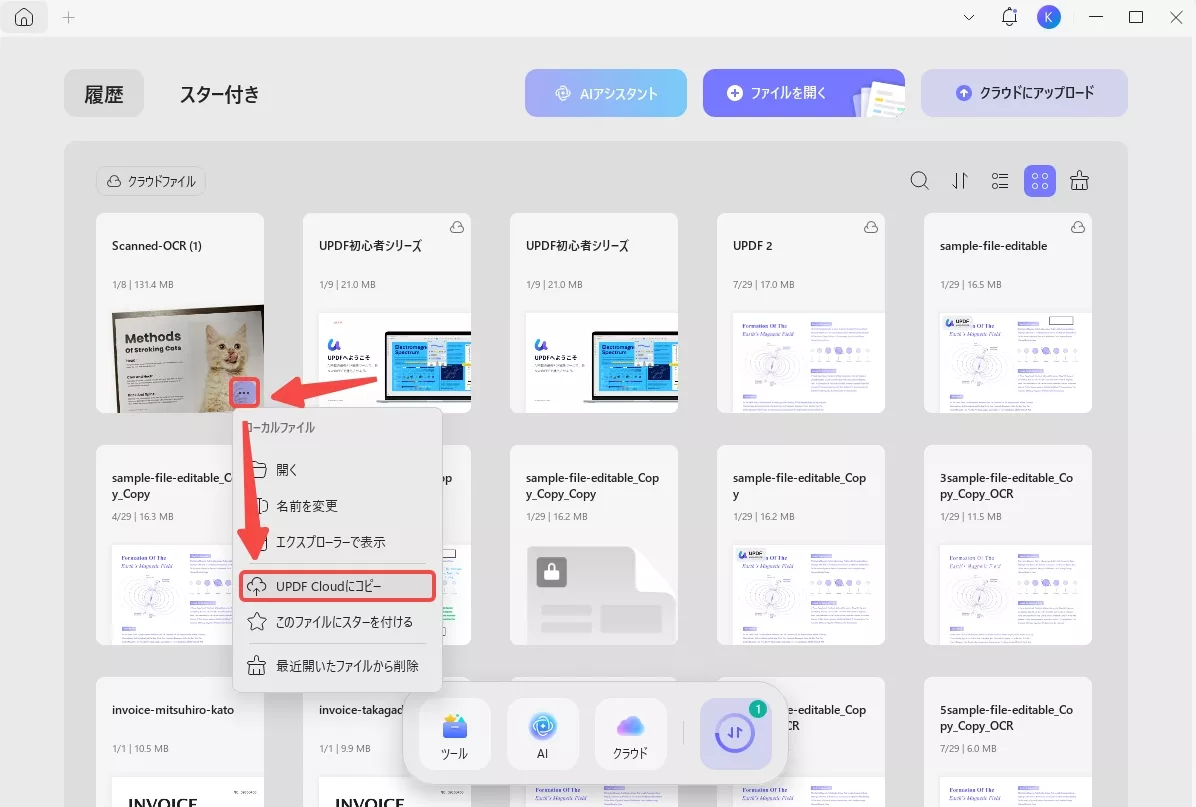Open the クラウド button in bottom dock
Image resolution: width=1196 pixels, height=807 pixels.
tap(630, 734)
